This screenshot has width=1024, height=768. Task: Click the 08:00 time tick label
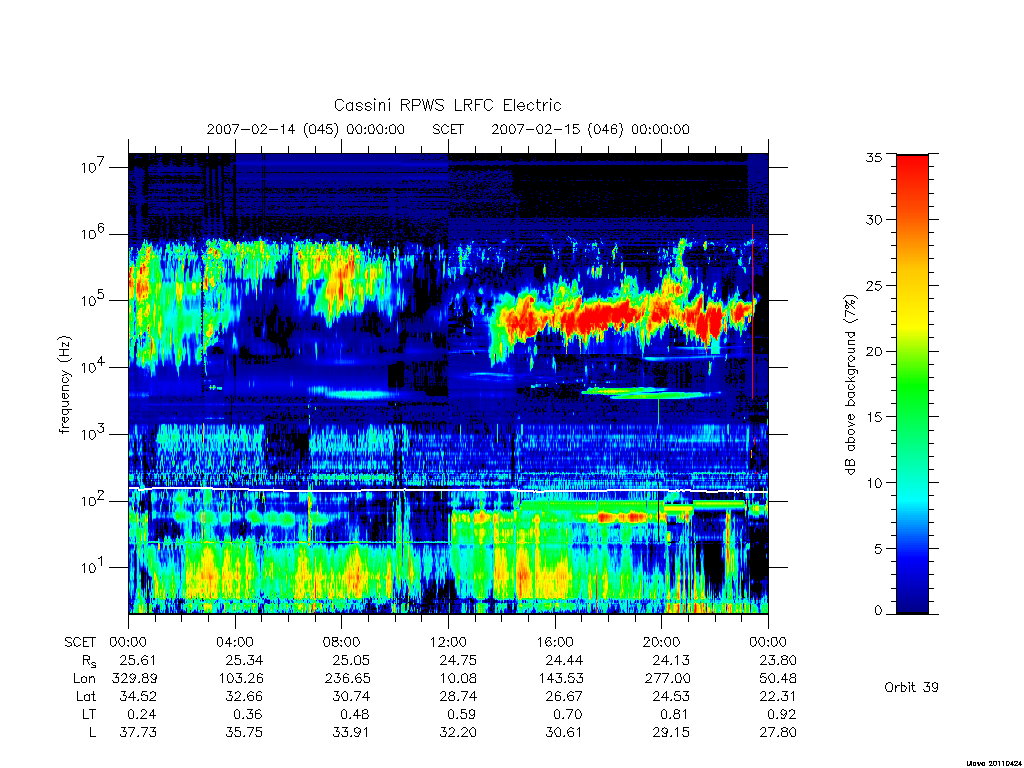click(342, 643)
